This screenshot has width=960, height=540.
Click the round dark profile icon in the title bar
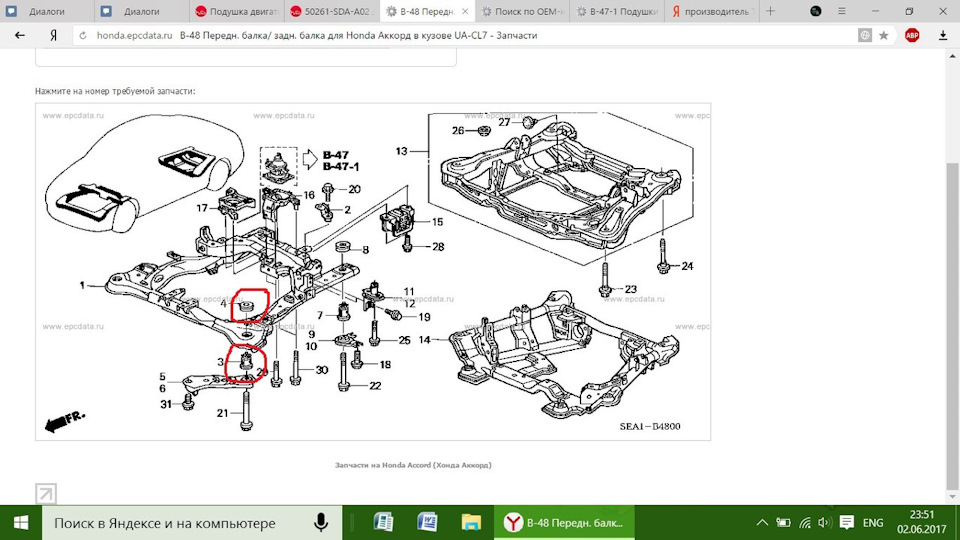[816, 11]
